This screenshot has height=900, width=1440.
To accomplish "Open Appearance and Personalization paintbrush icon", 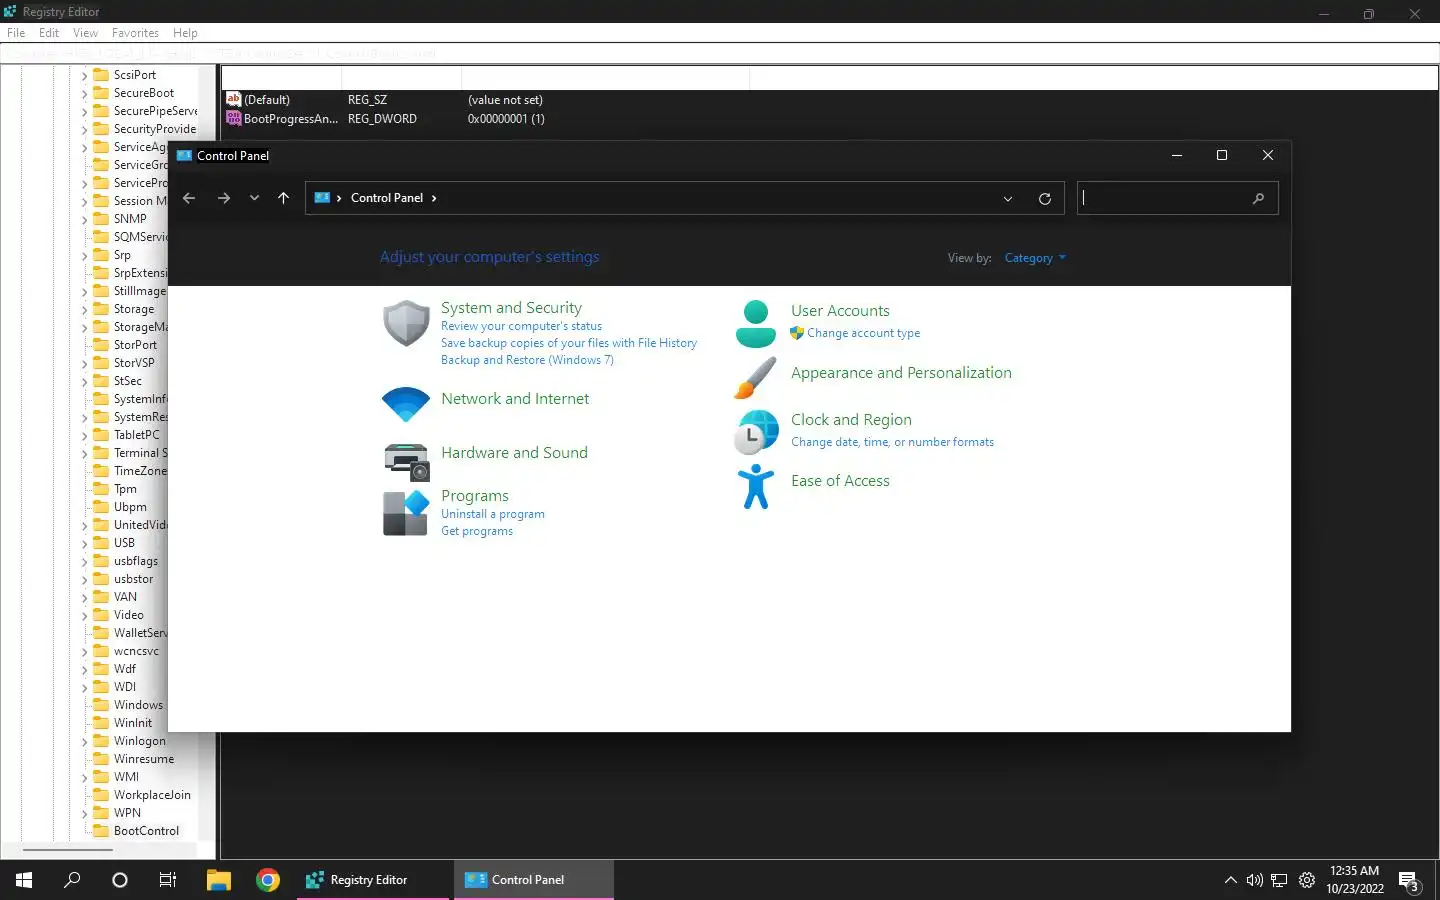I will pyautogui.click(x=756, y=377).
